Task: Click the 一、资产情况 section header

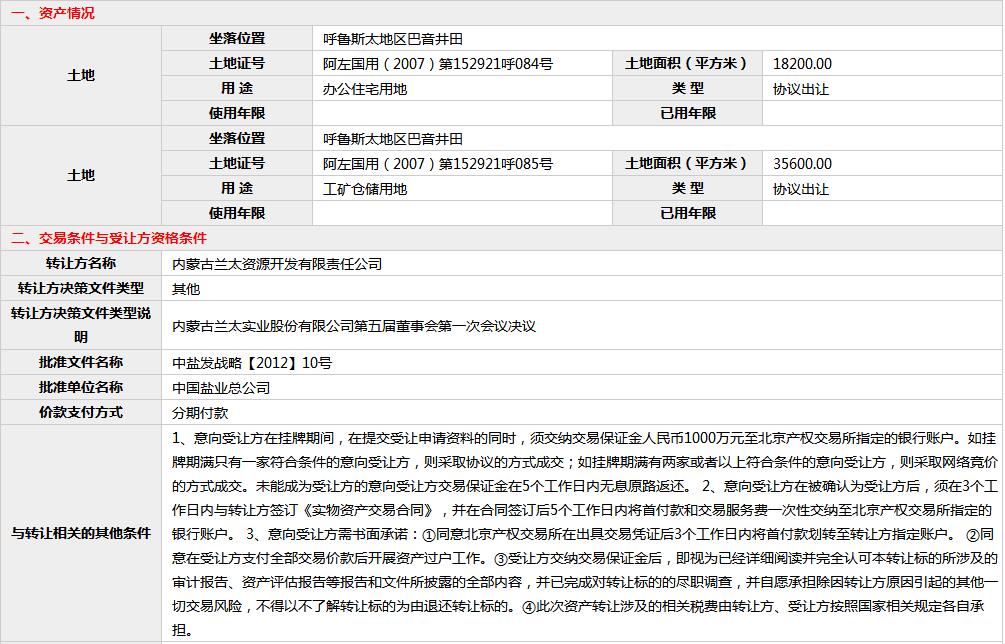Action: (53, 13)
